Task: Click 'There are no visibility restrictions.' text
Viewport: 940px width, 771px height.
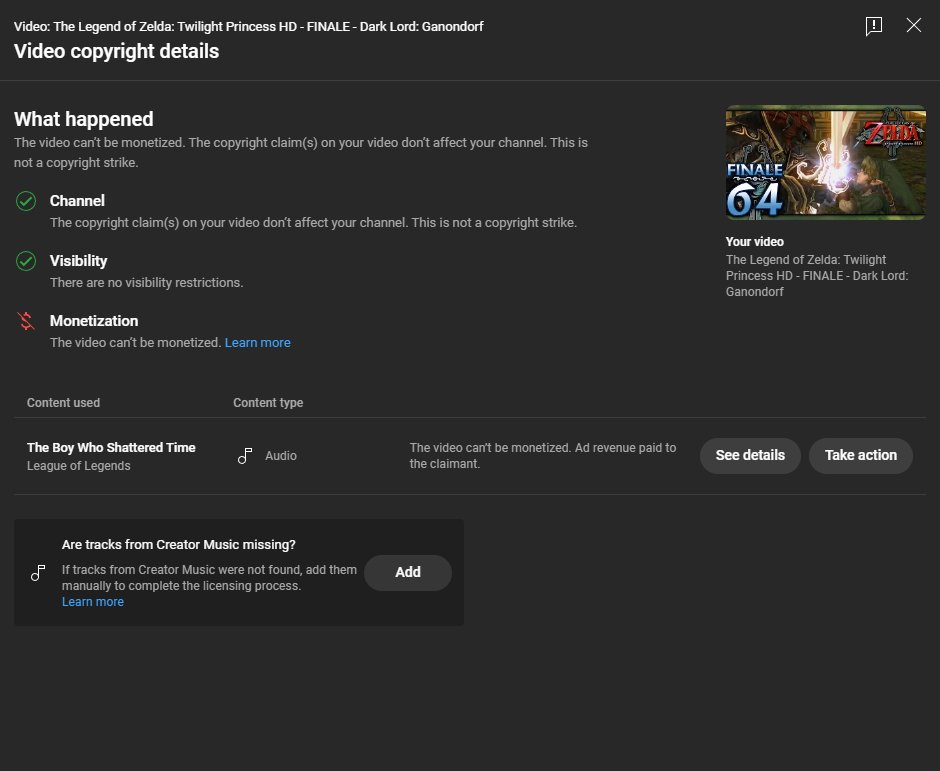Action: pyautogui.click(x=146, y=282)
